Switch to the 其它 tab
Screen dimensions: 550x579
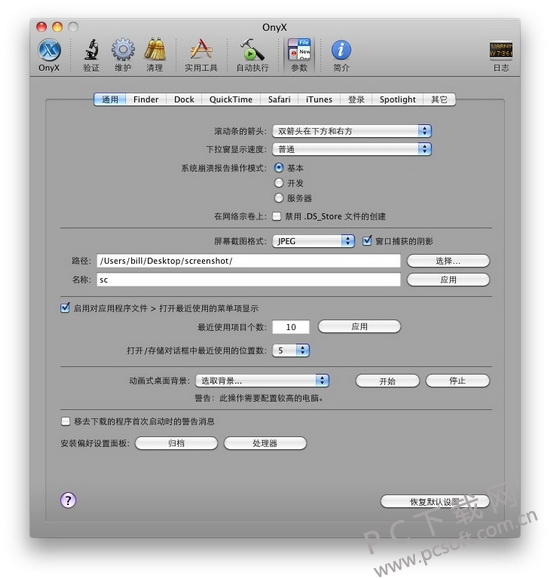[x=439, y=99]
